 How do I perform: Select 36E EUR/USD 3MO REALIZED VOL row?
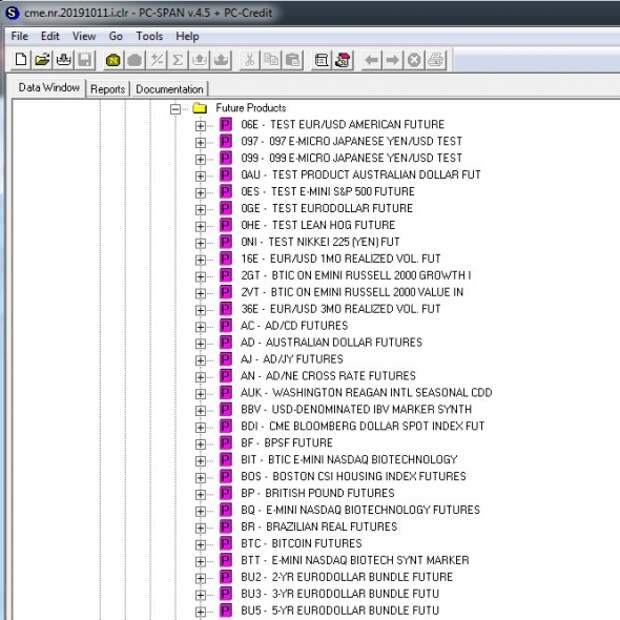click(340, 308)
